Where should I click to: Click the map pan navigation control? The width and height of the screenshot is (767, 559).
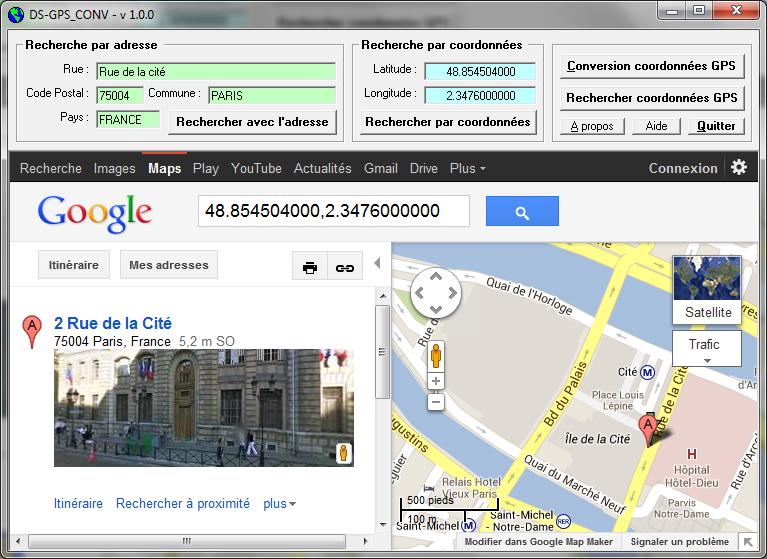click(x=436, y=294)
